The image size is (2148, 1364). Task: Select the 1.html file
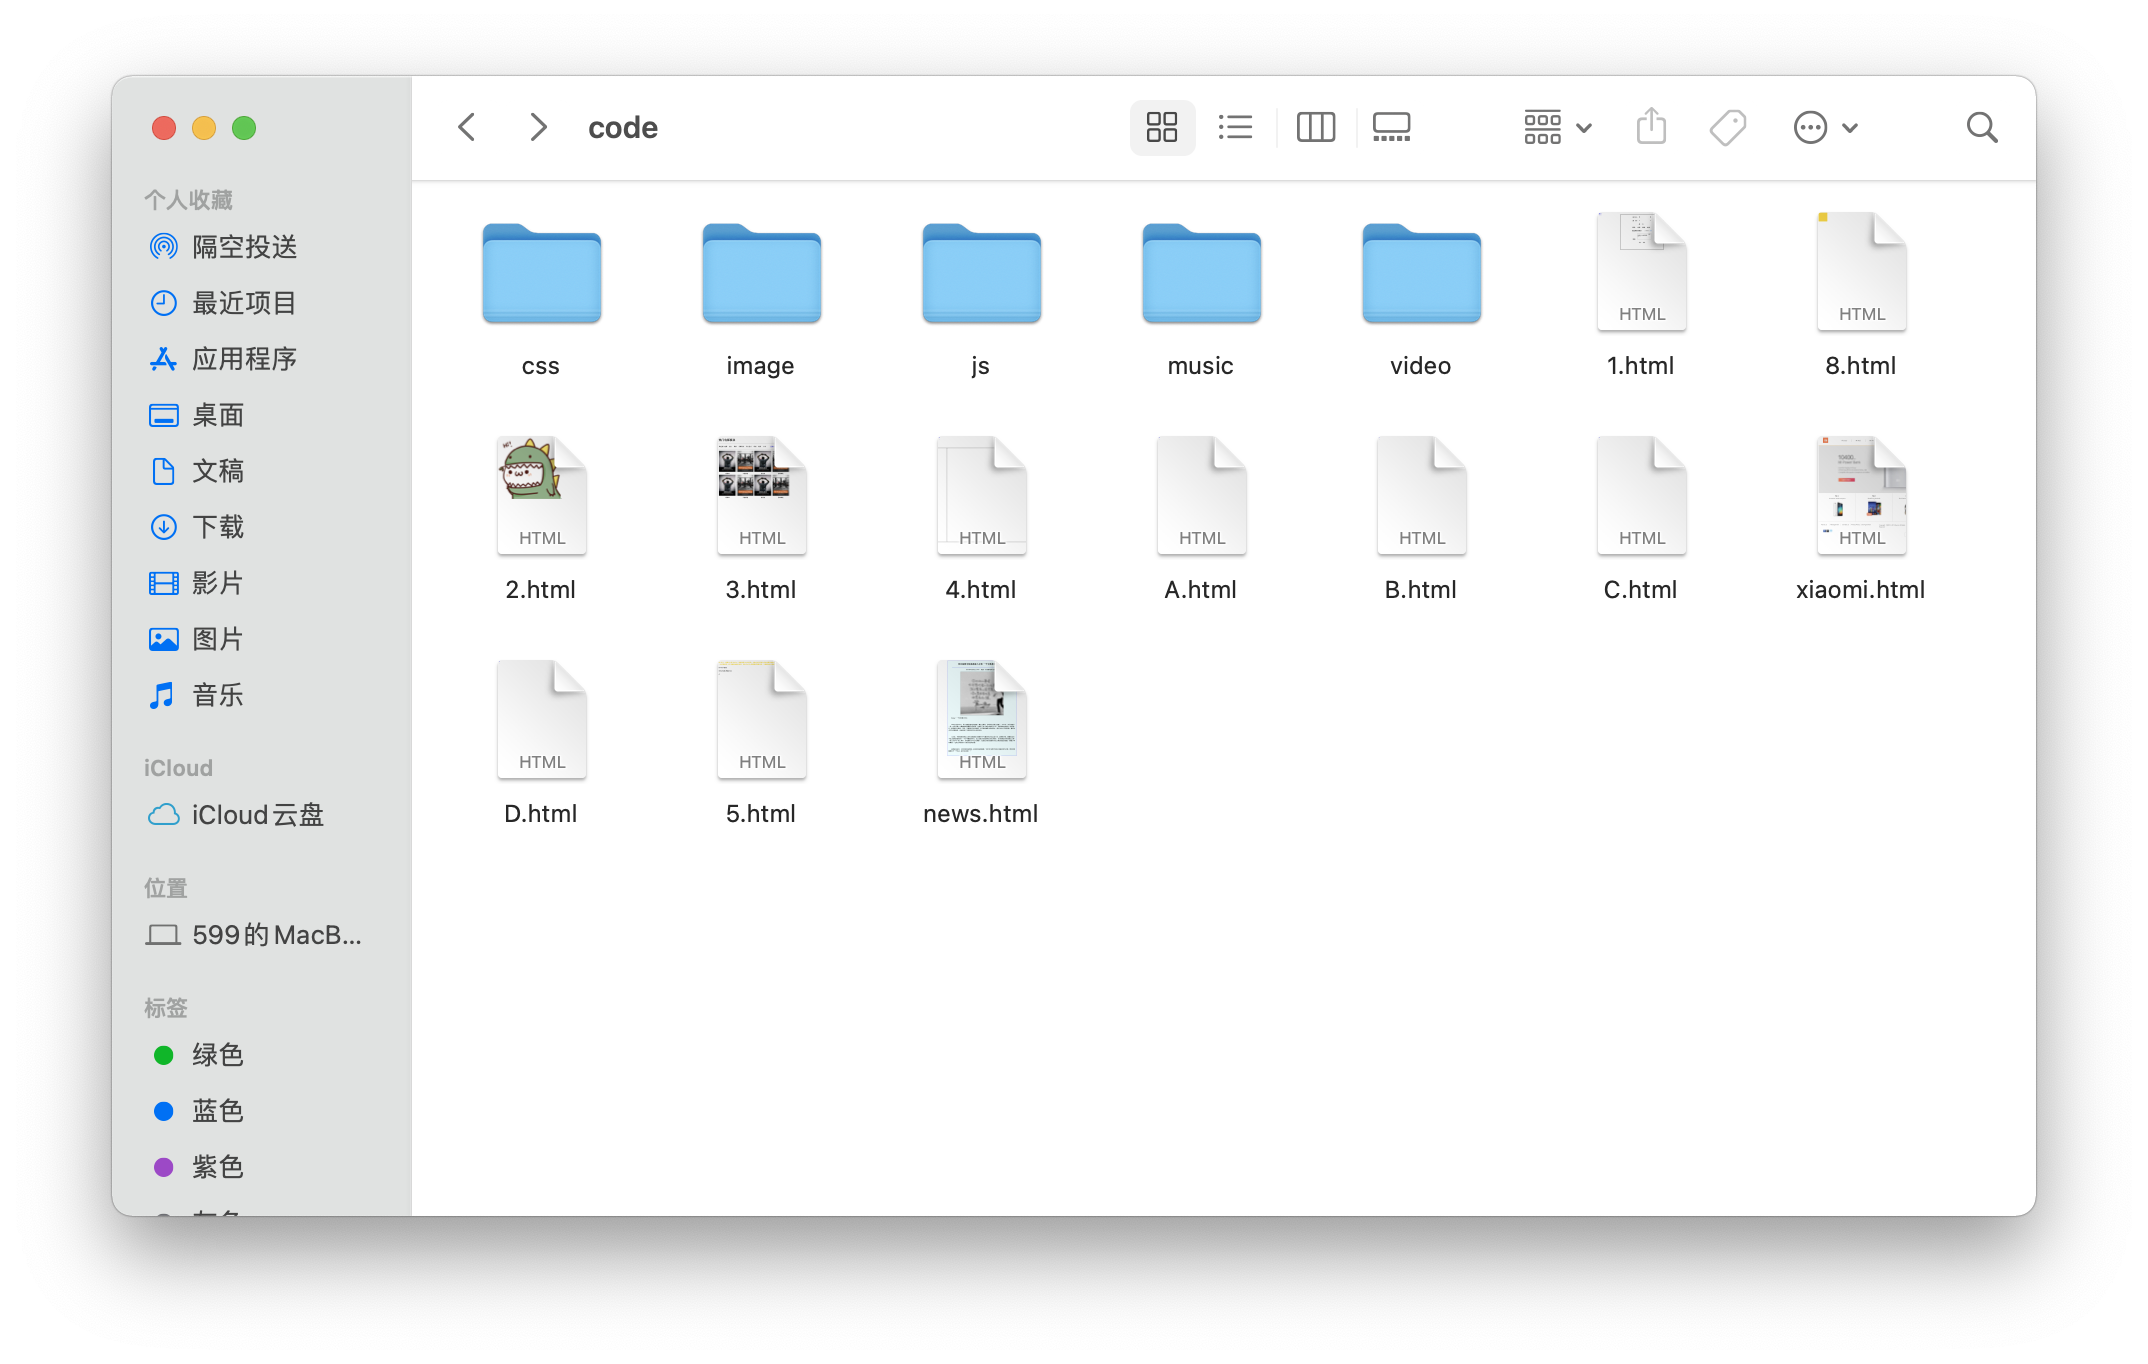pyautogui.click(x=1641, y=271)
